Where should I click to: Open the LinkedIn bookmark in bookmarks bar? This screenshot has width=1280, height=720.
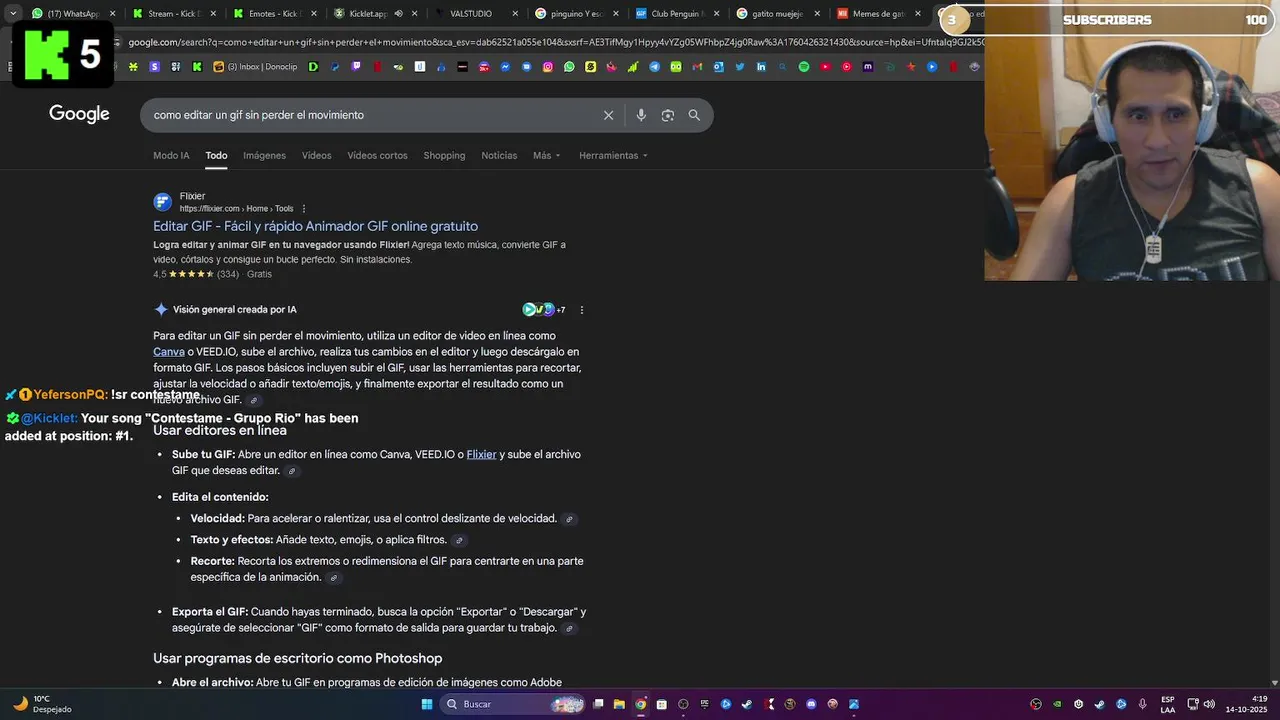click(x=761, y=67)
